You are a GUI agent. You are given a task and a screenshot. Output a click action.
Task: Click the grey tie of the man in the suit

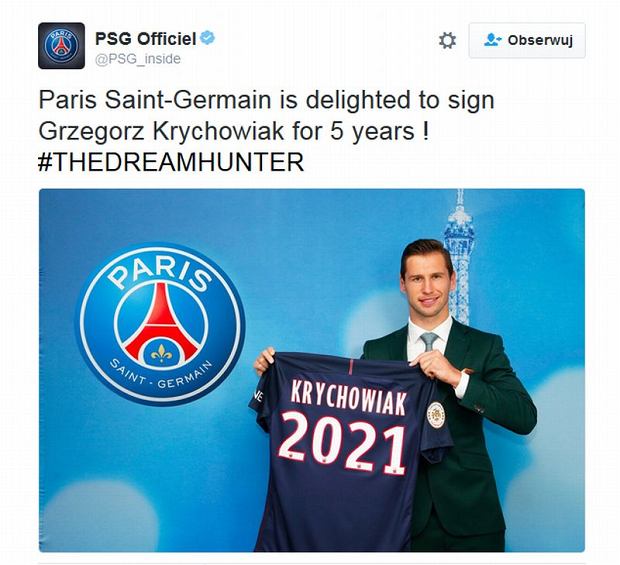tap(429, 341)
